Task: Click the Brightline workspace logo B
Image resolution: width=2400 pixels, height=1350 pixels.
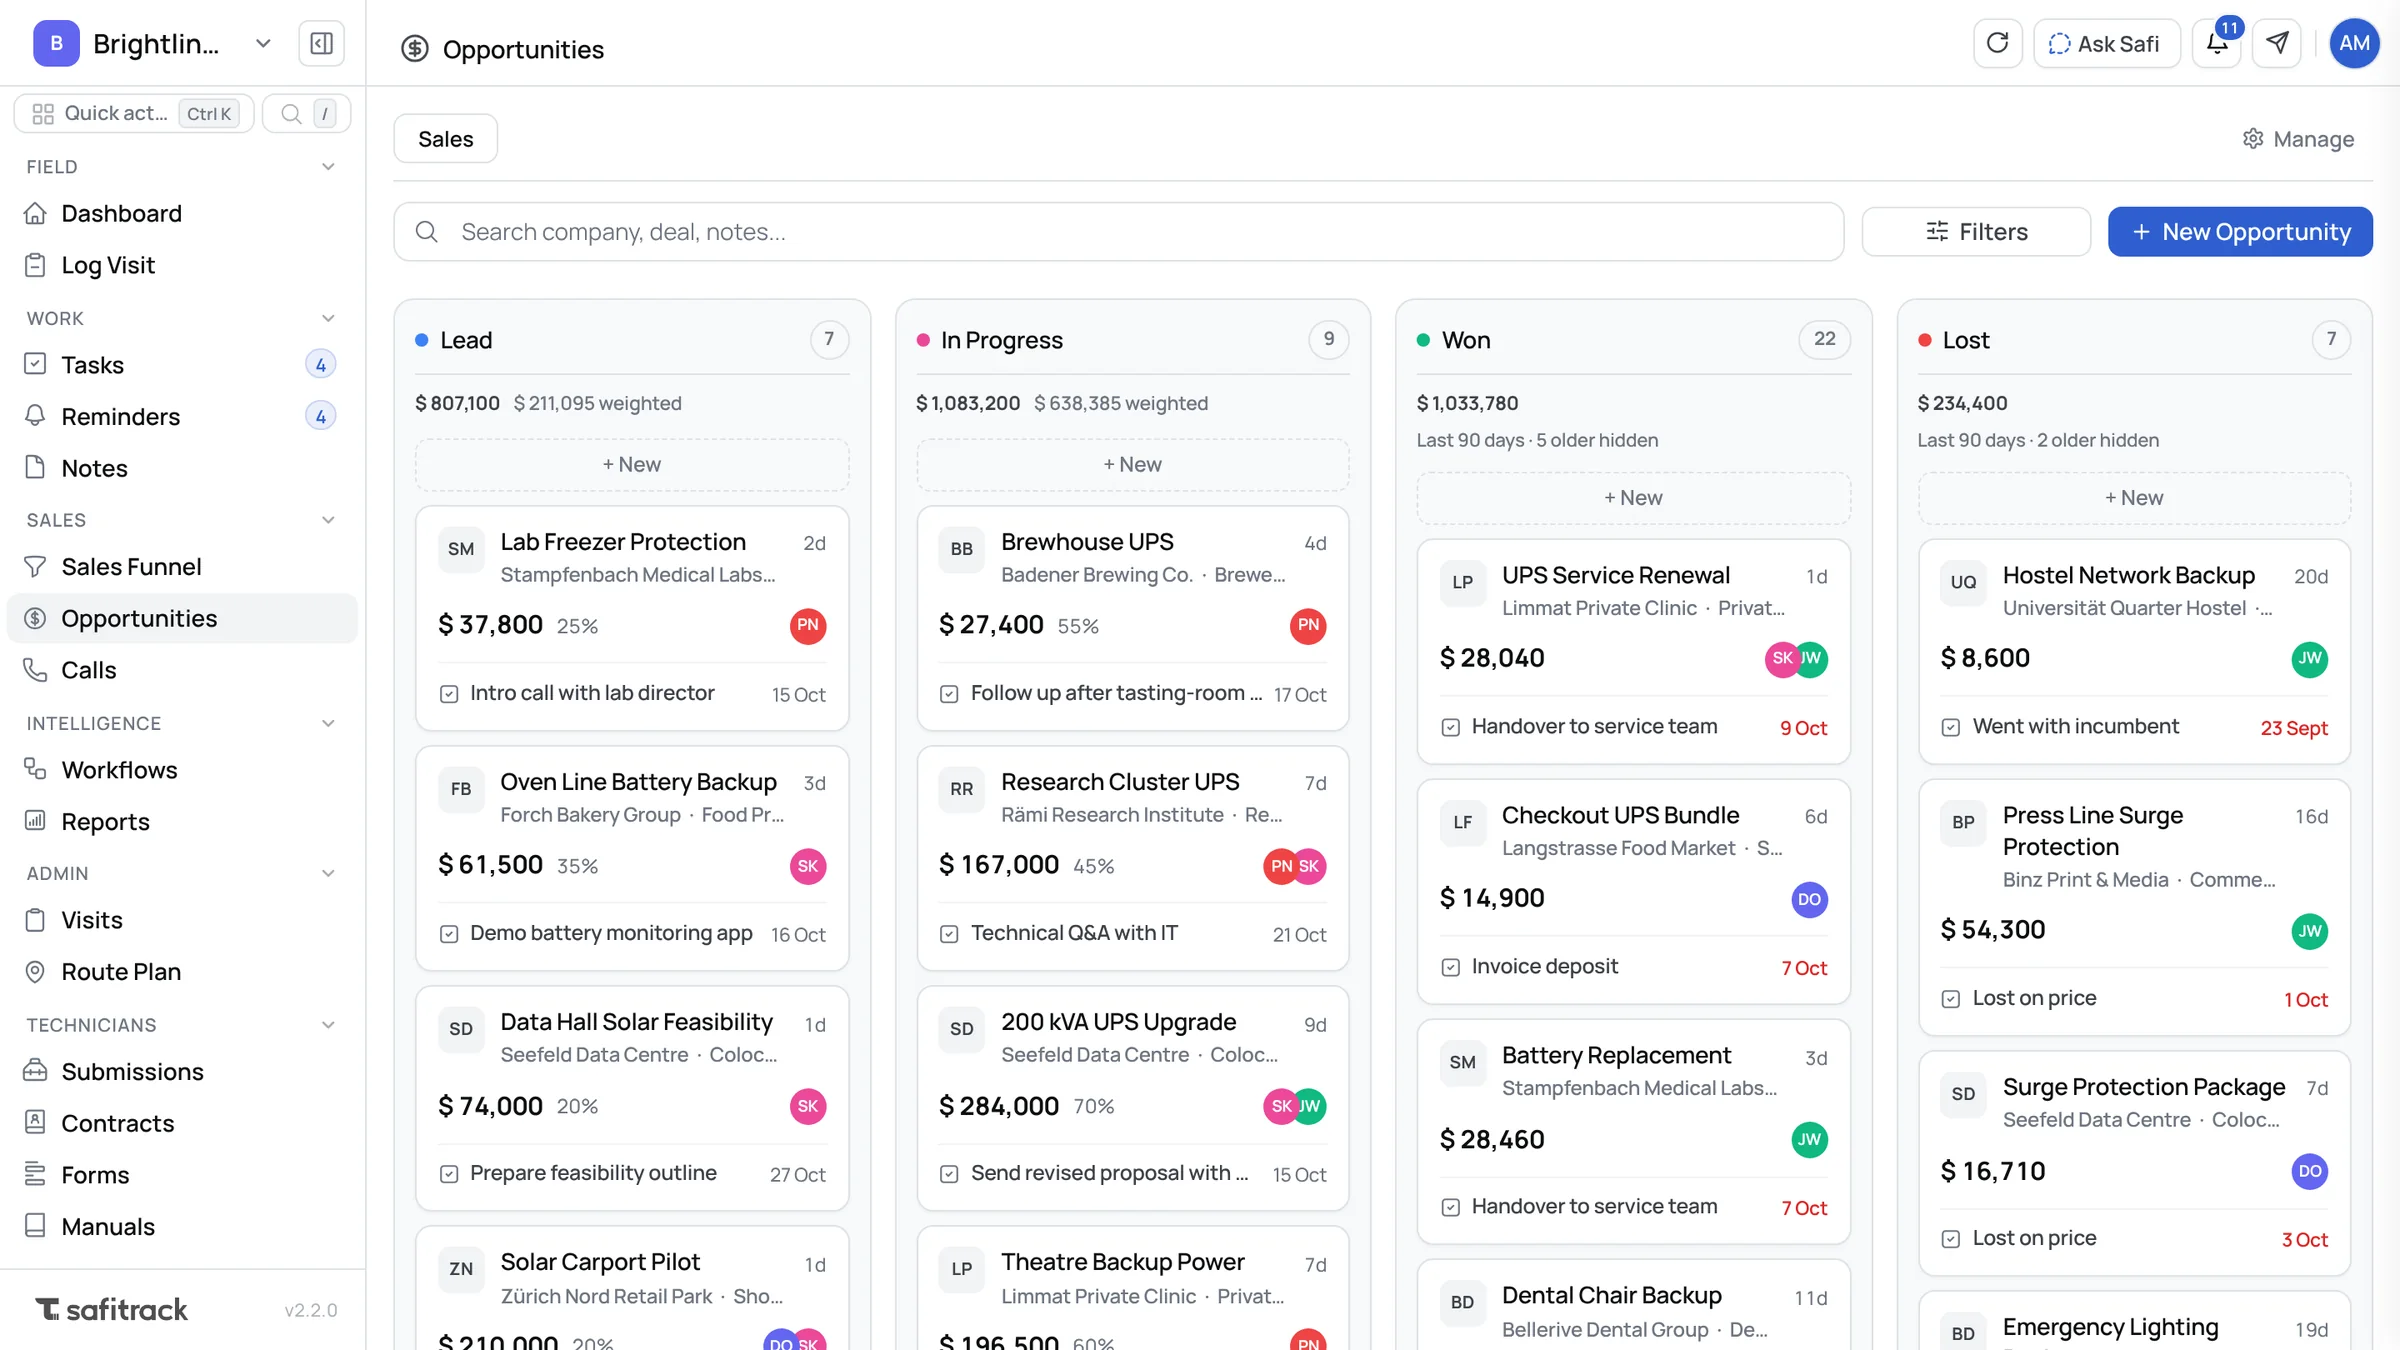Action: click(x=56, y=44)
